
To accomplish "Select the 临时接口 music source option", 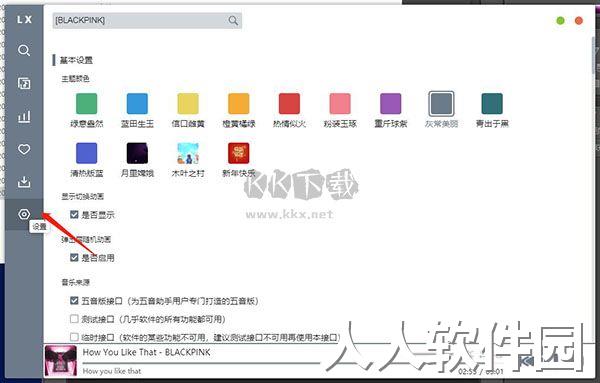I will click(74, 337).
